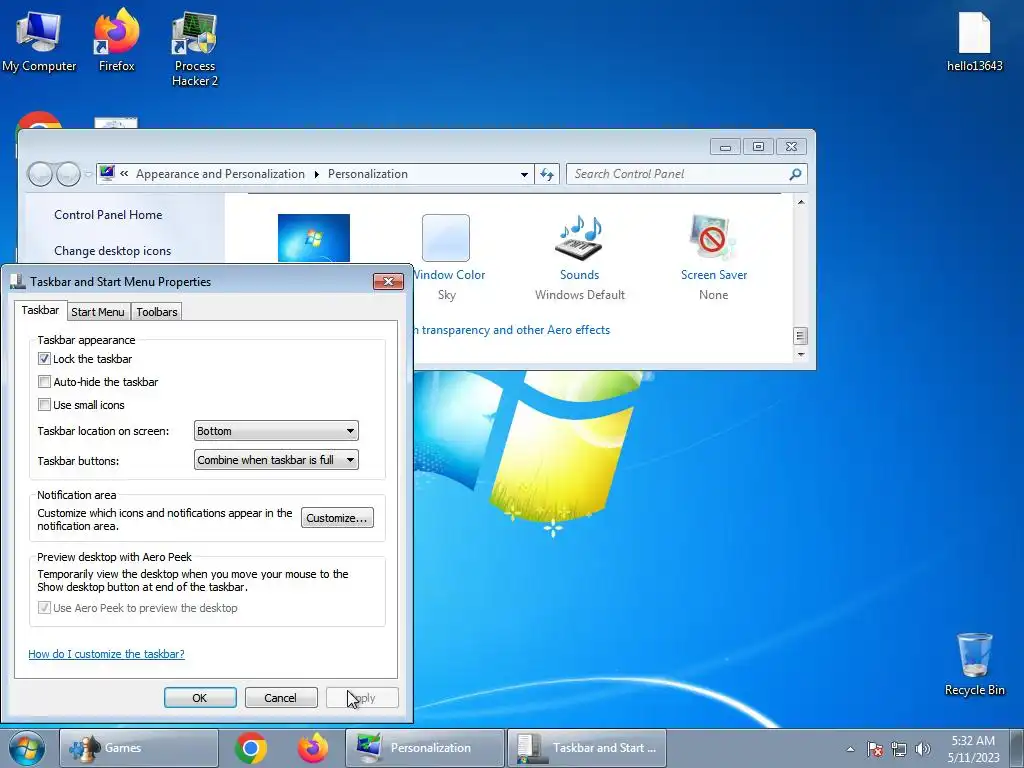Go back in Control Panel window
Viewport: 1024px width, 768px height.
40,174
